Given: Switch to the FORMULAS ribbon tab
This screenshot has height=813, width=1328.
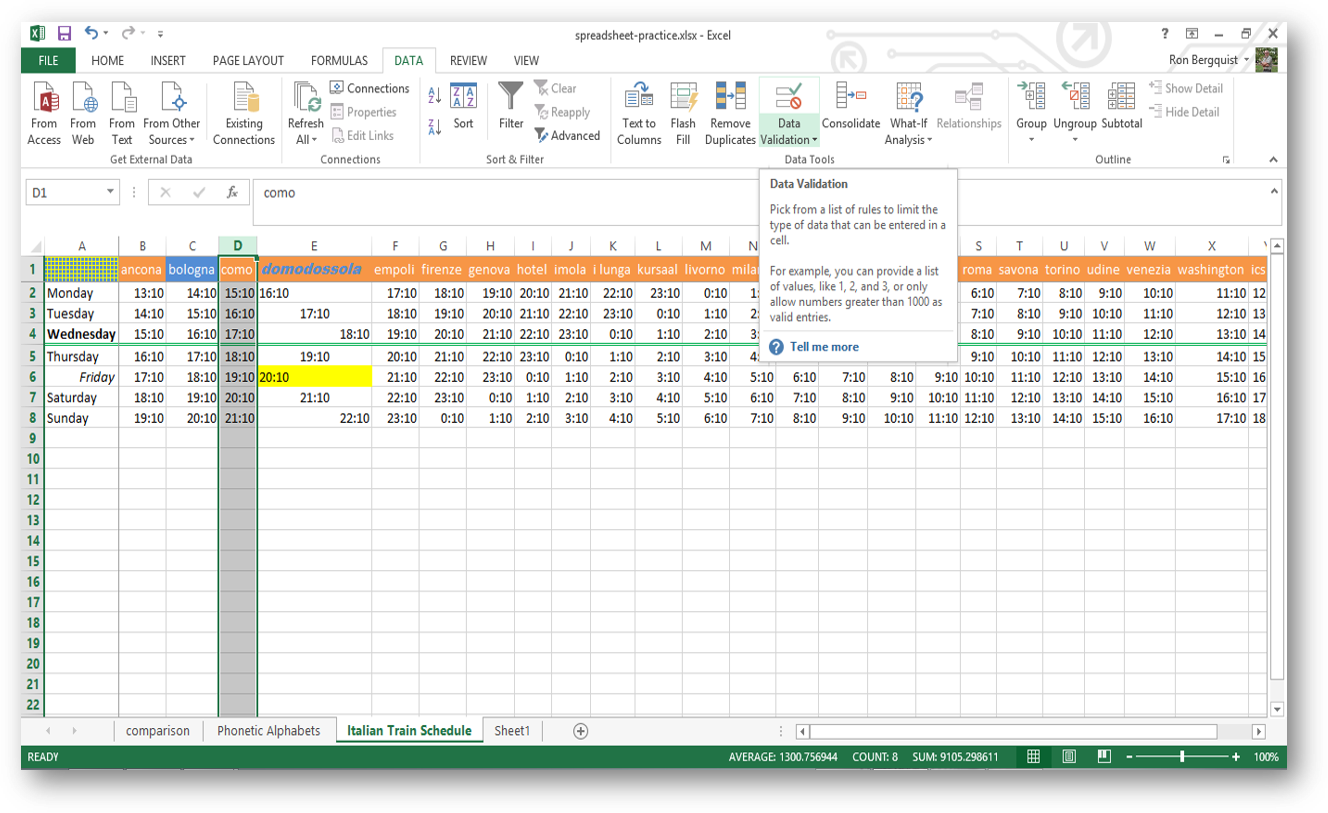Looking at the screenshot, I should [339, 60].
